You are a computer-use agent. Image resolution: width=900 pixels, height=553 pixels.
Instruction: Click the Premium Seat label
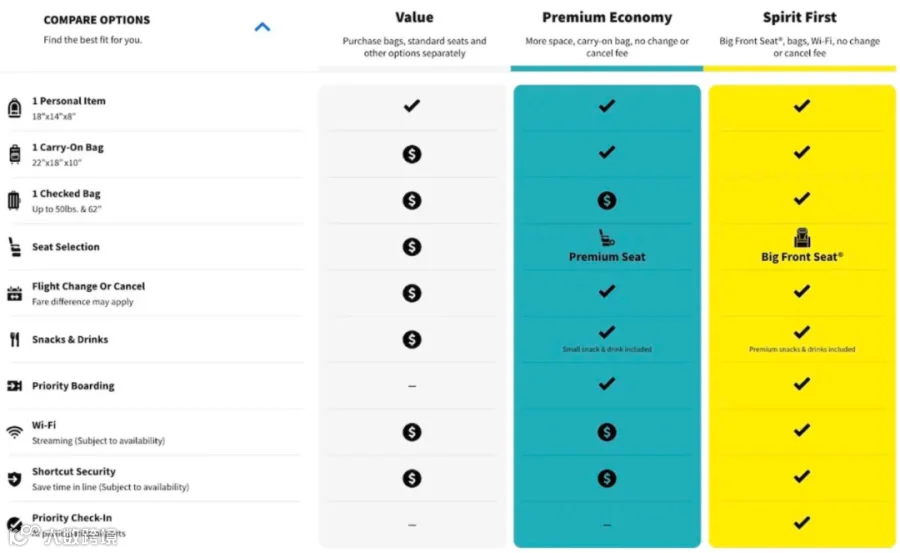click(607, 257)
